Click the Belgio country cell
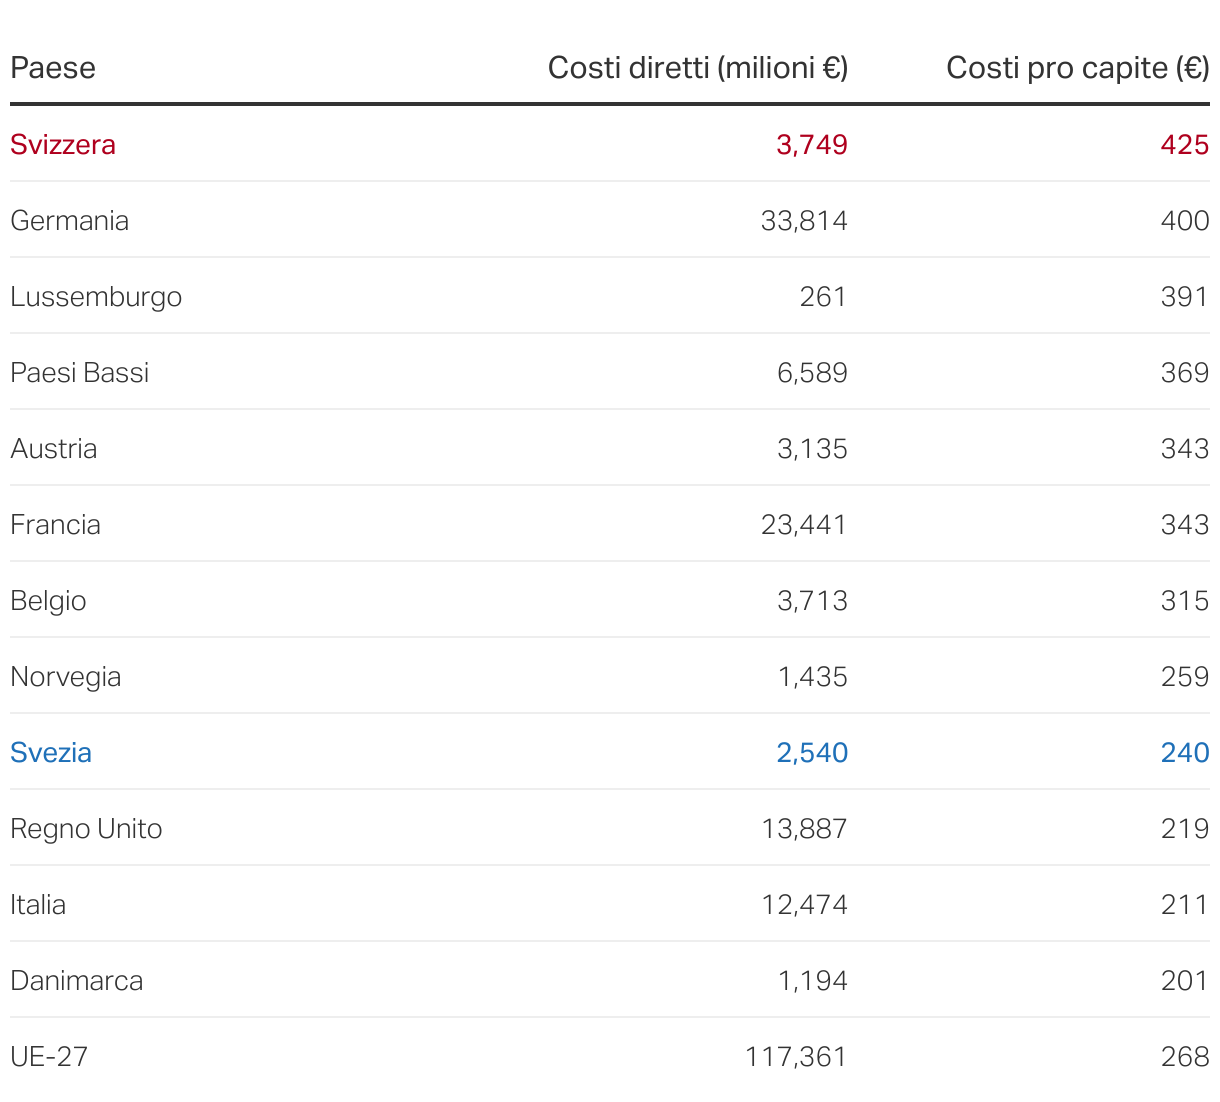This screenshot has width=1220, height=1102. [x=48, y=601]
